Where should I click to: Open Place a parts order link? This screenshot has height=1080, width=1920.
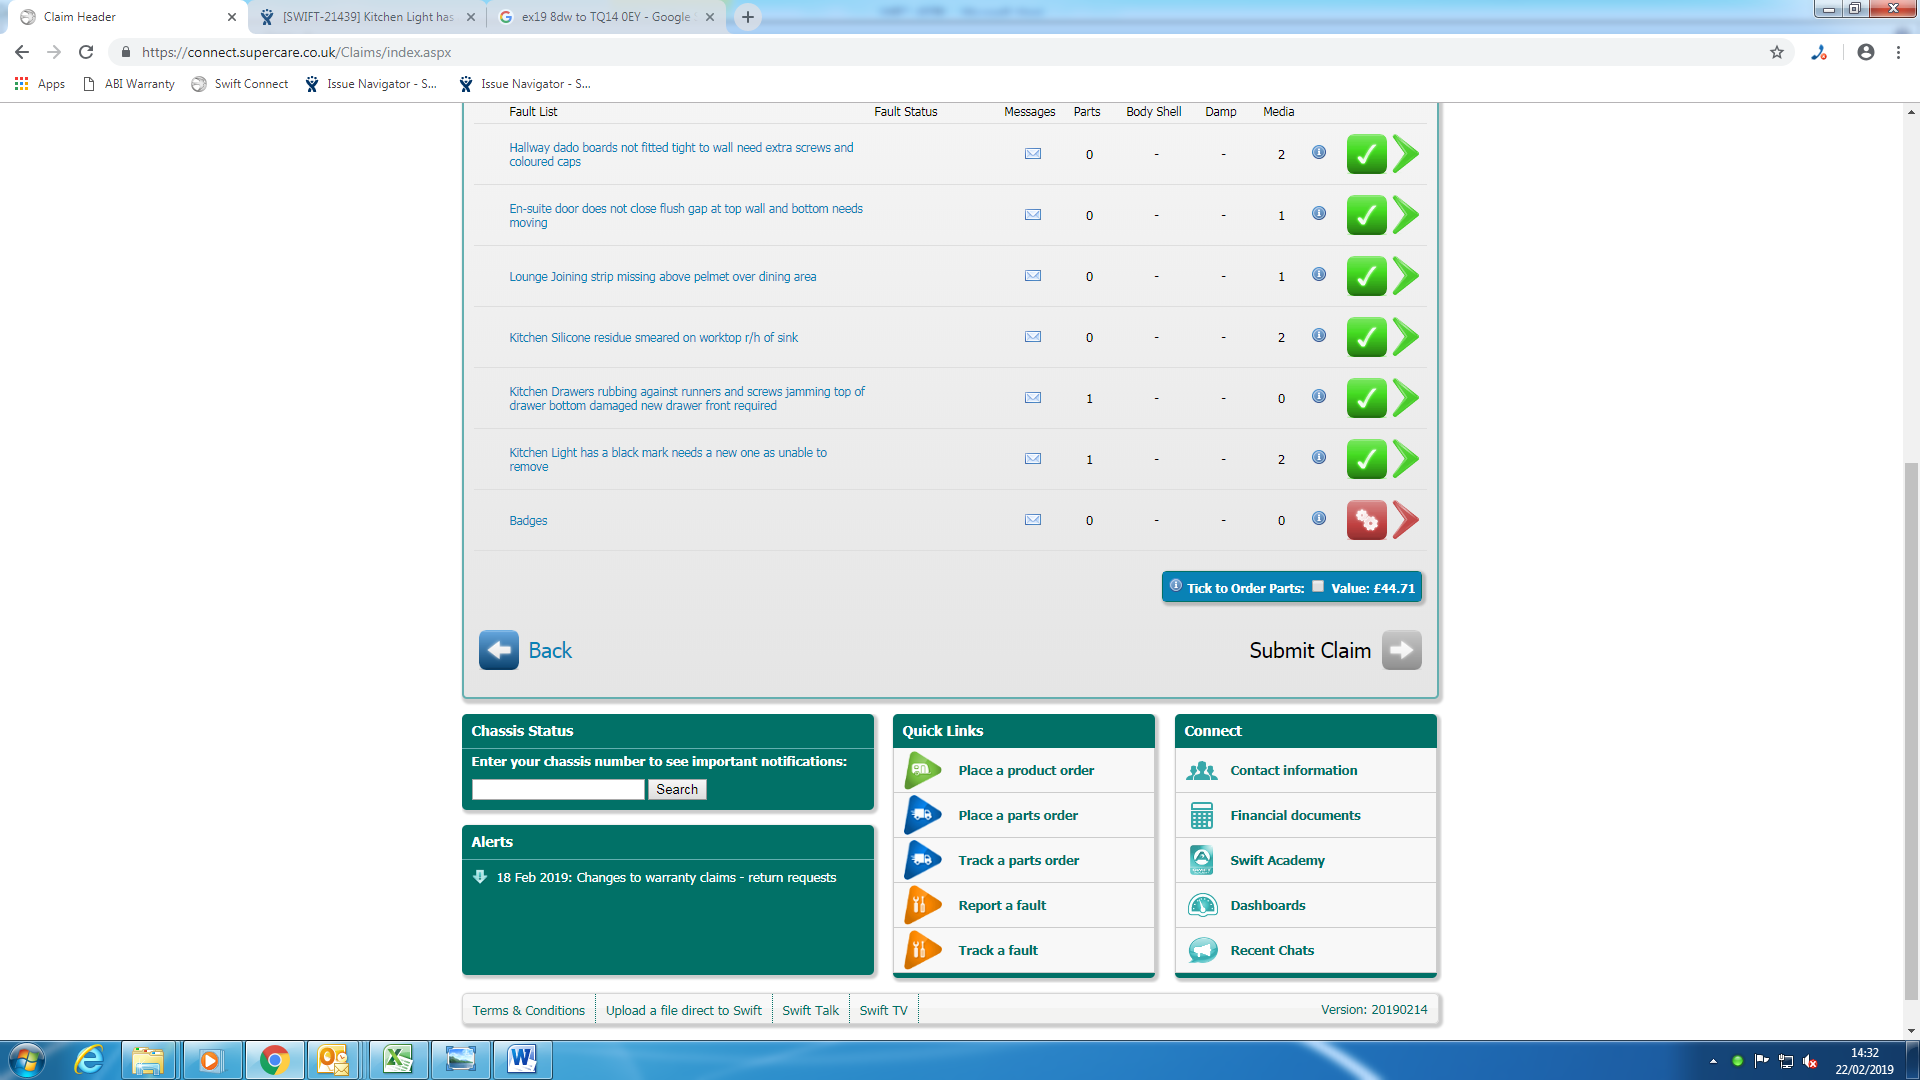pyautogui.click(x=1017, y=816)
